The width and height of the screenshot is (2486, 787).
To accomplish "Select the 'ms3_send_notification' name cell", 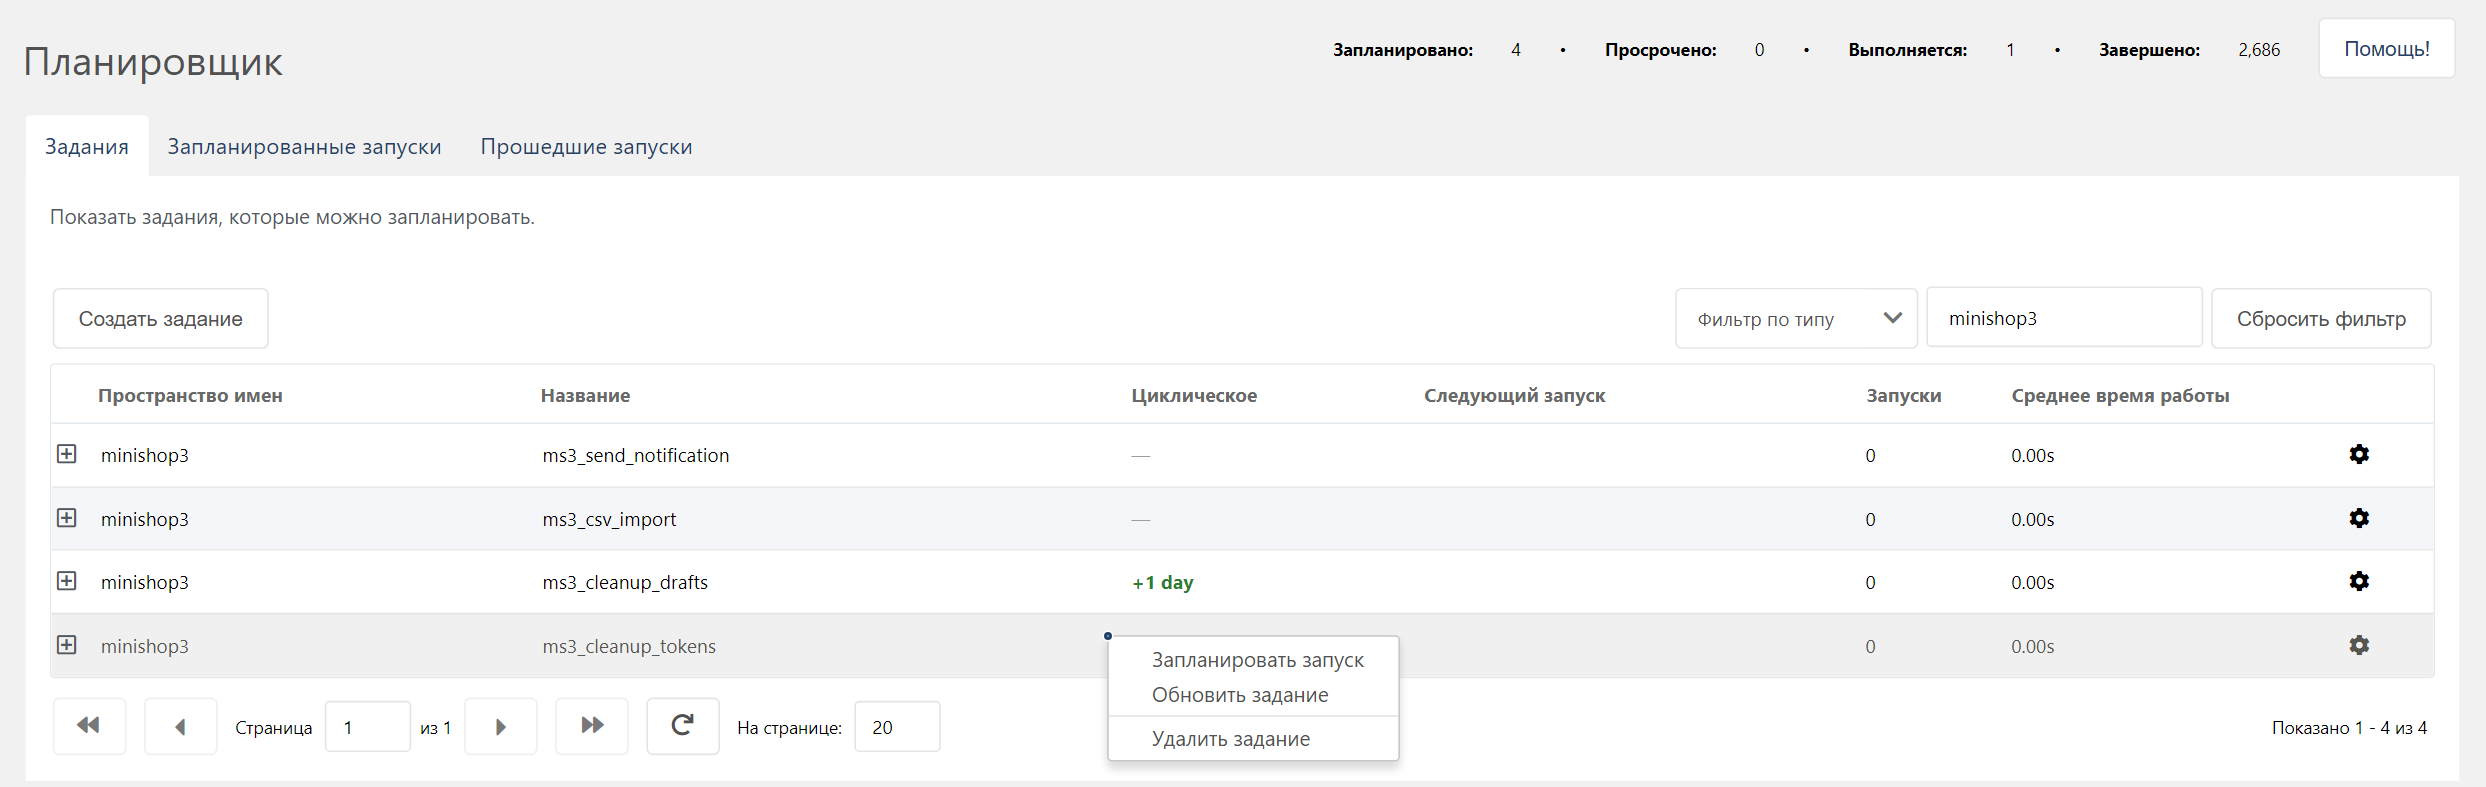I will click(x=636, y=455).
